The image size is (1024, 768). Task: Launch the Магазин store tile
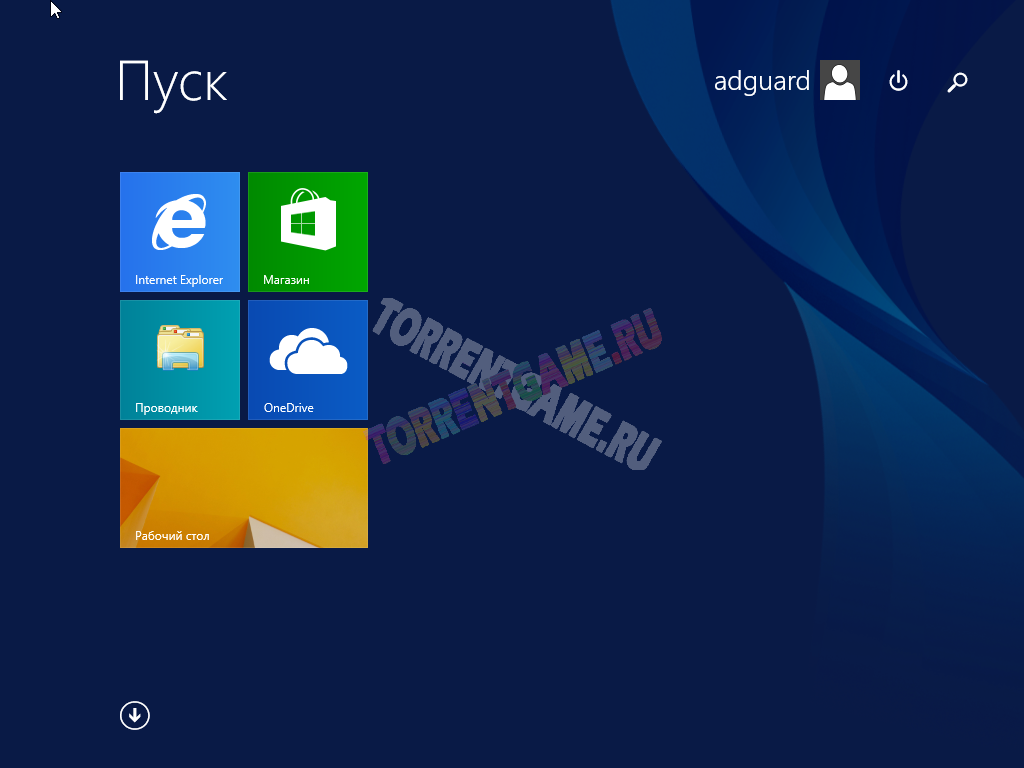[x=308, y=232]
